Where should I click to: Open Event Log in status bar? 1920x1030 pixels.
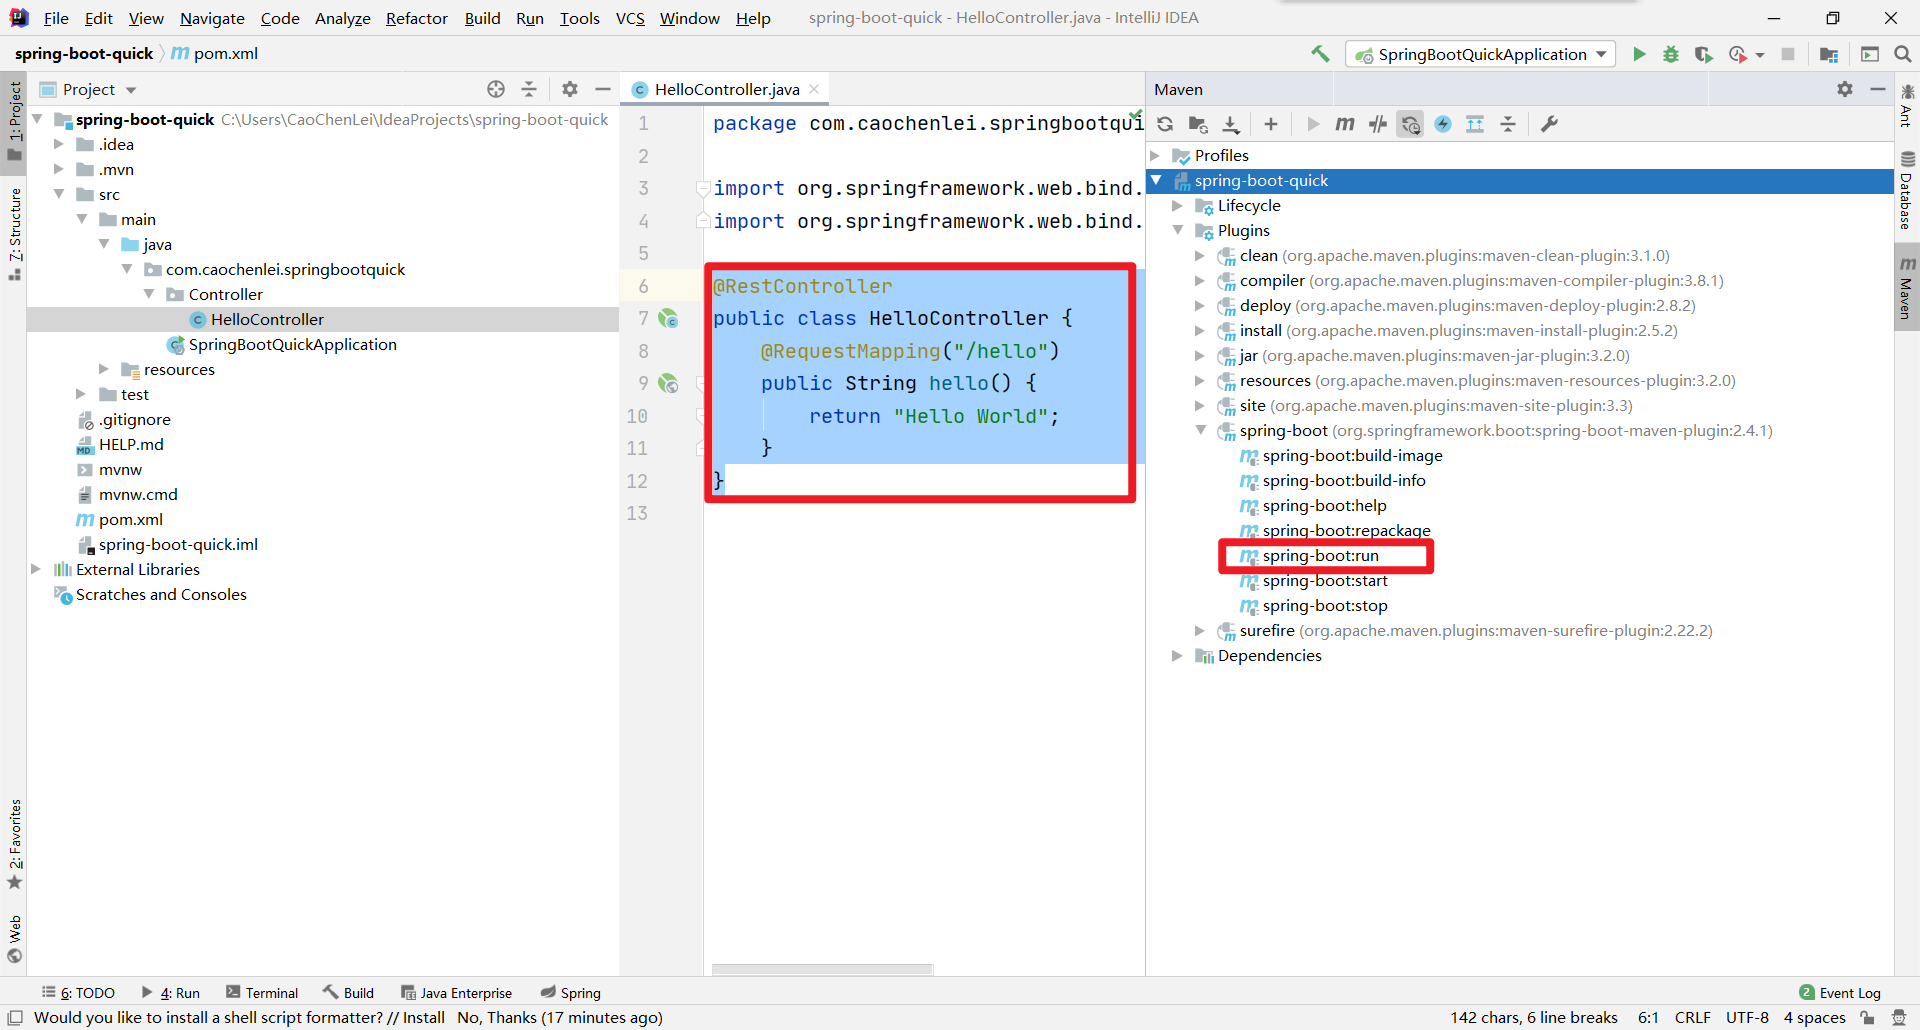click(x=1840, y=993)
